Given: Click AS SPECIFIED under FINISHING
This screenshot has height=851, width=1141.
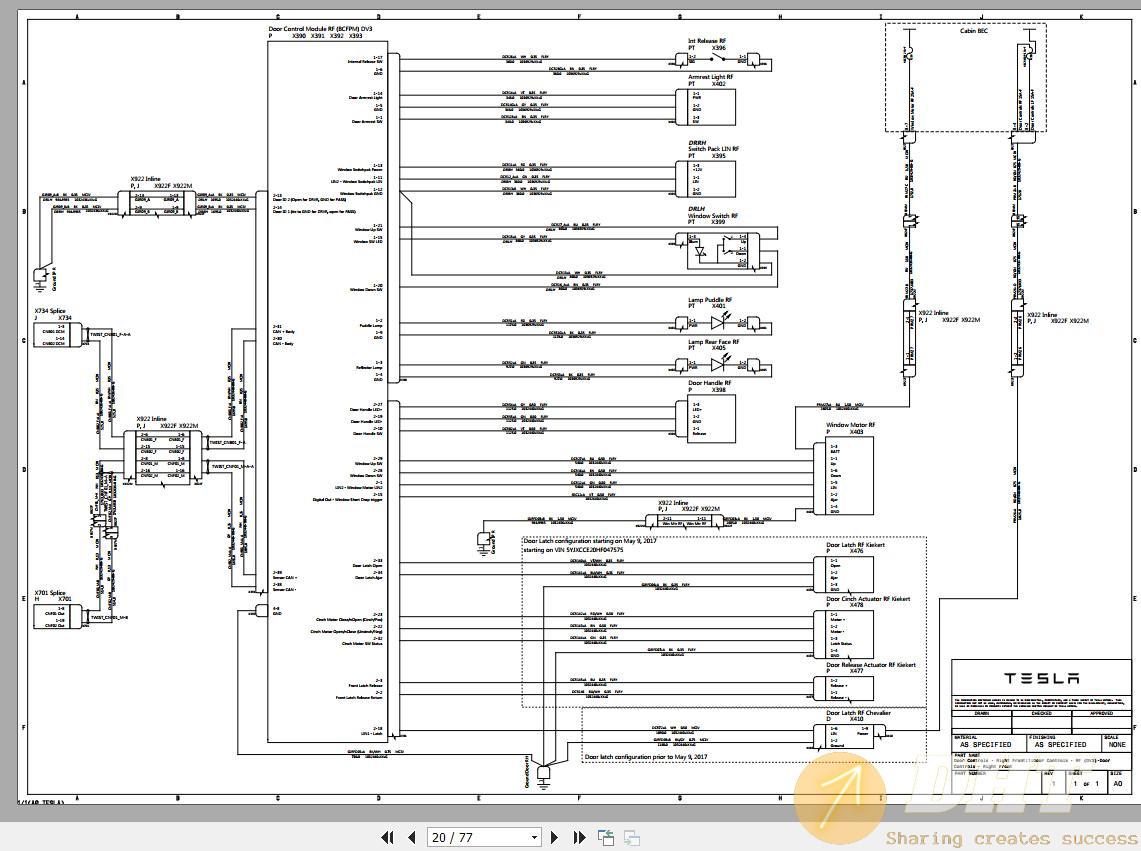Looking at the screenshot, I should pyautogui.click(x=1060, y=745).
